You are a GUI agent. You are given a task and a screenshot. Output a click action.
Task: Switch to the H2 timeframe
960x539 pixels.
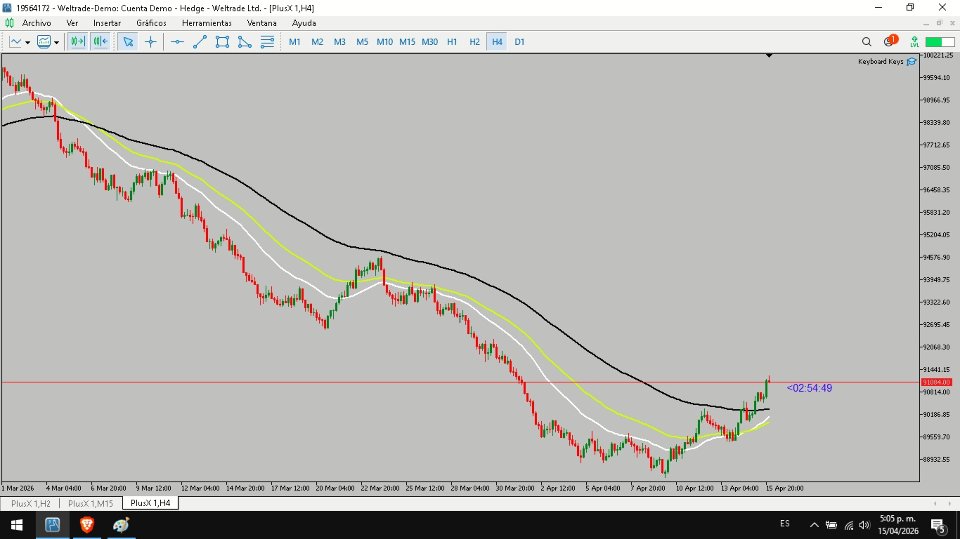click(474, 42)
